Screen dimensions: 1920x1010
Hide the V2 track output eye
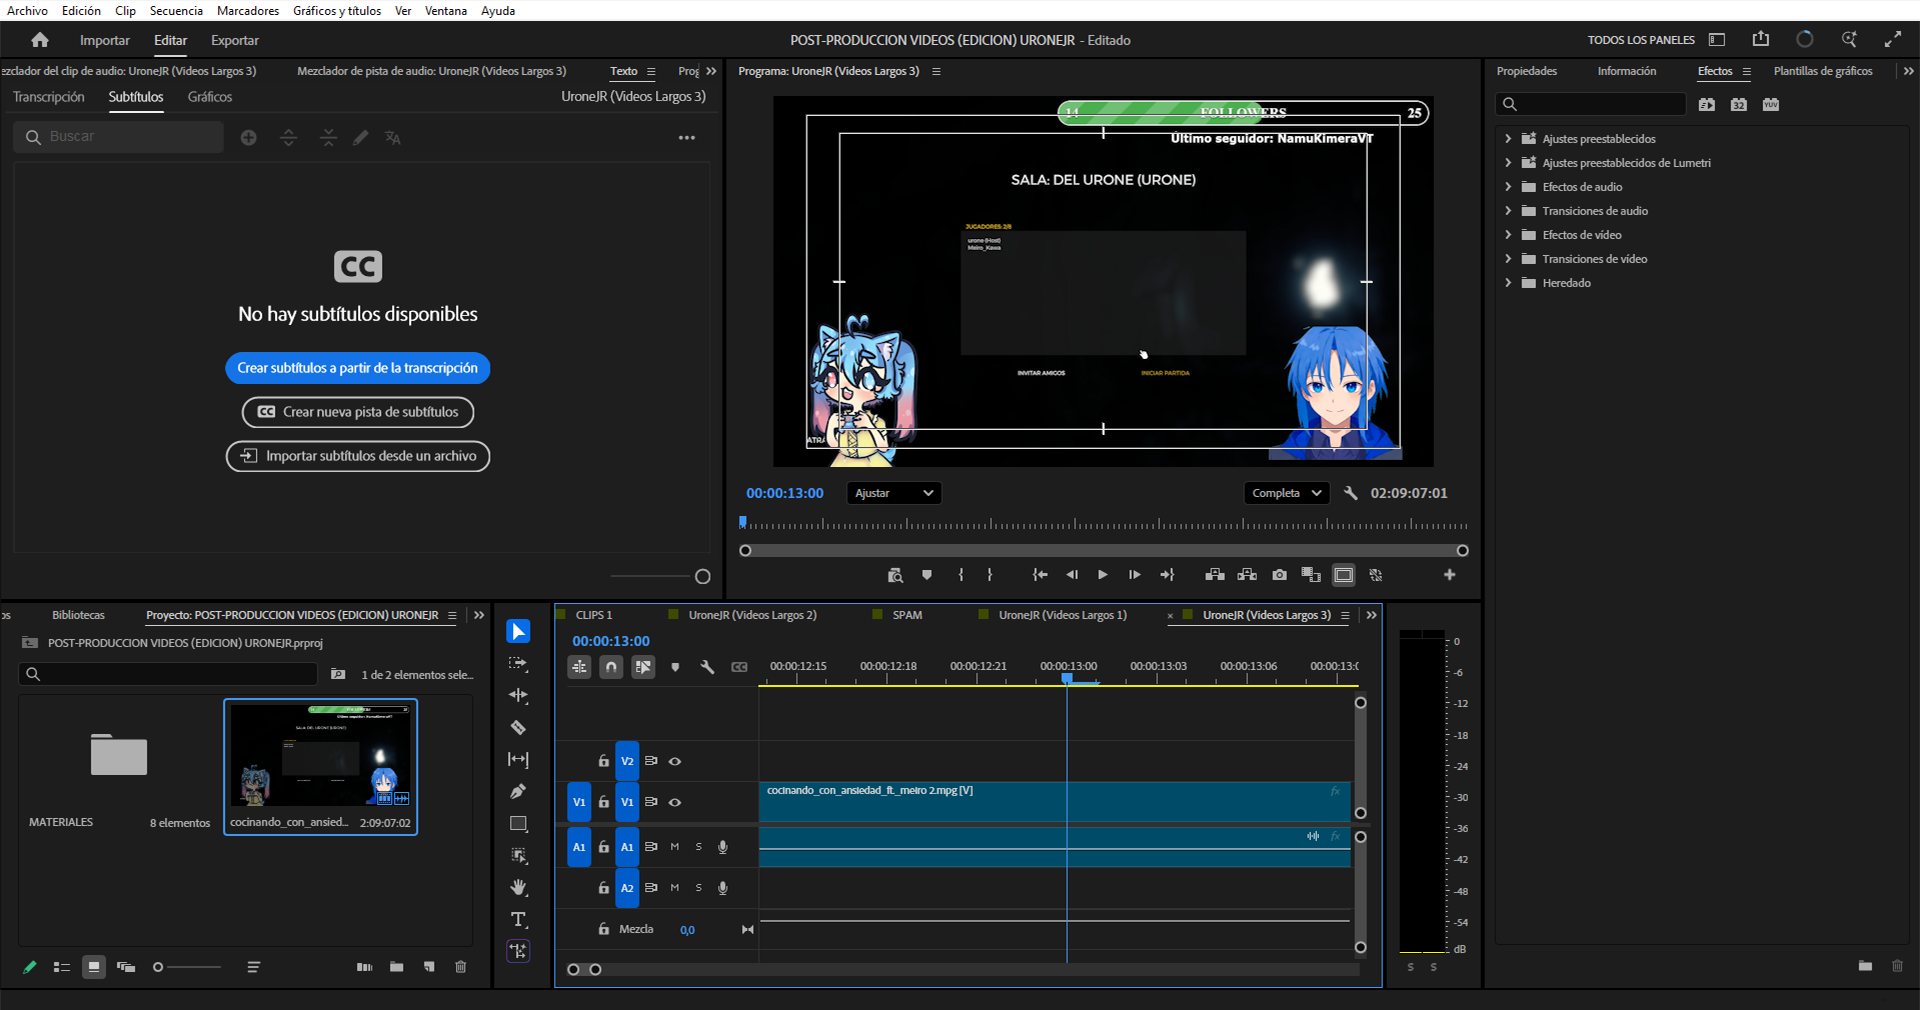pyautogui.click(x=675, y=761)
